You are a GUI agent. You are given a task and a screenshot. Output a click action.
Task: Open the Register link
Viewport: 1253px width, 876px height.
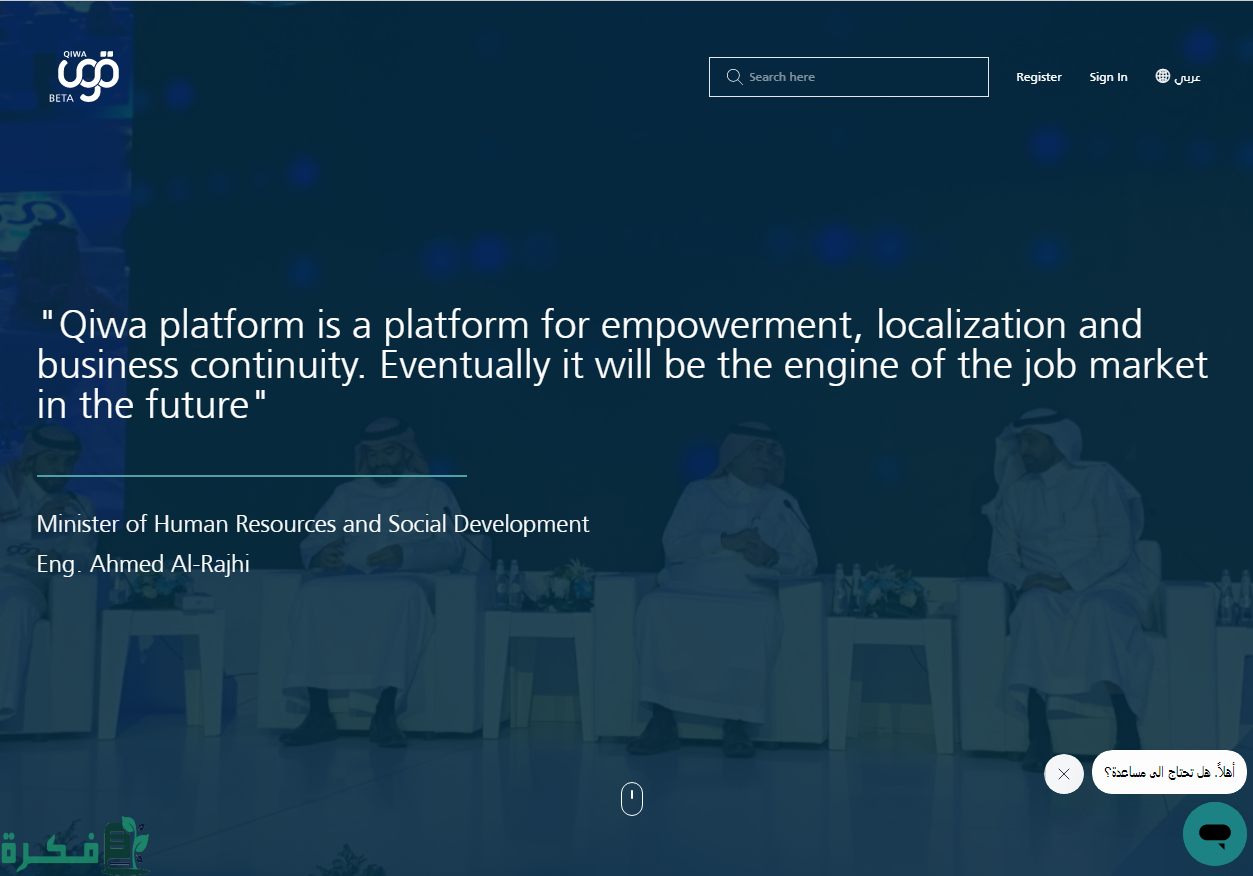1039,77
